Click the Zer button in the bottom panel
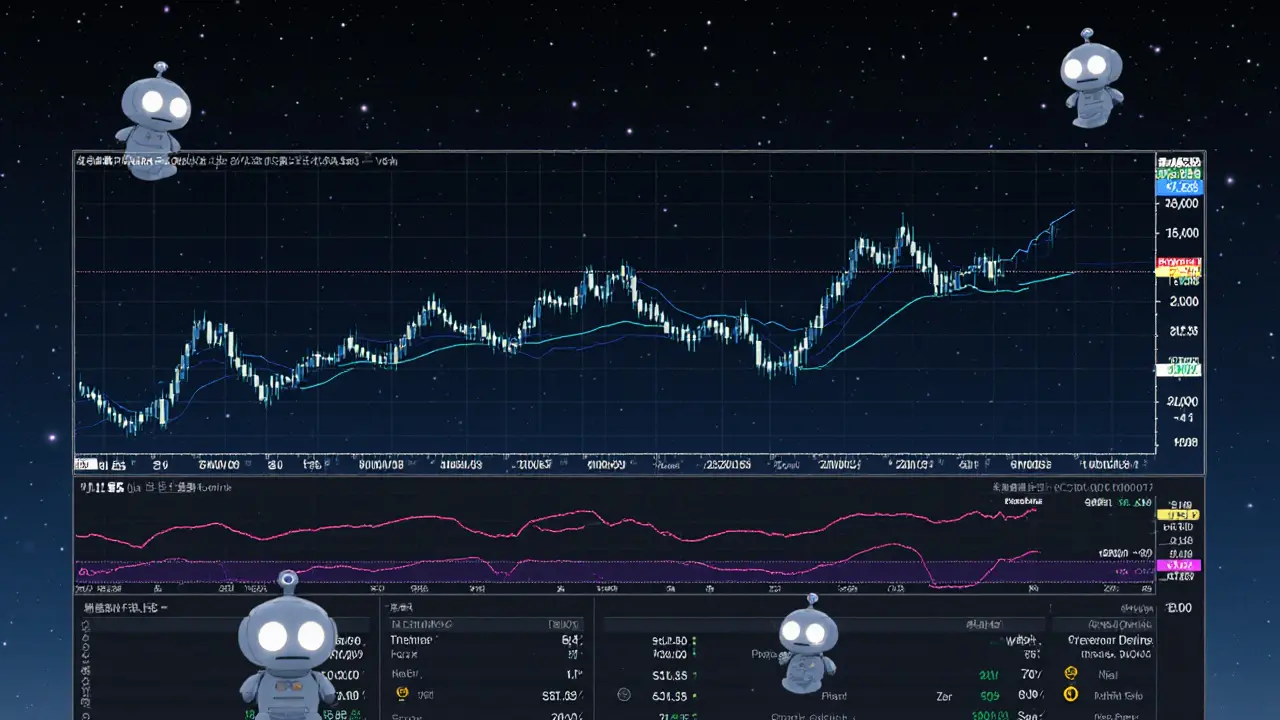The image size is (1280, 720). pos(942,695)
